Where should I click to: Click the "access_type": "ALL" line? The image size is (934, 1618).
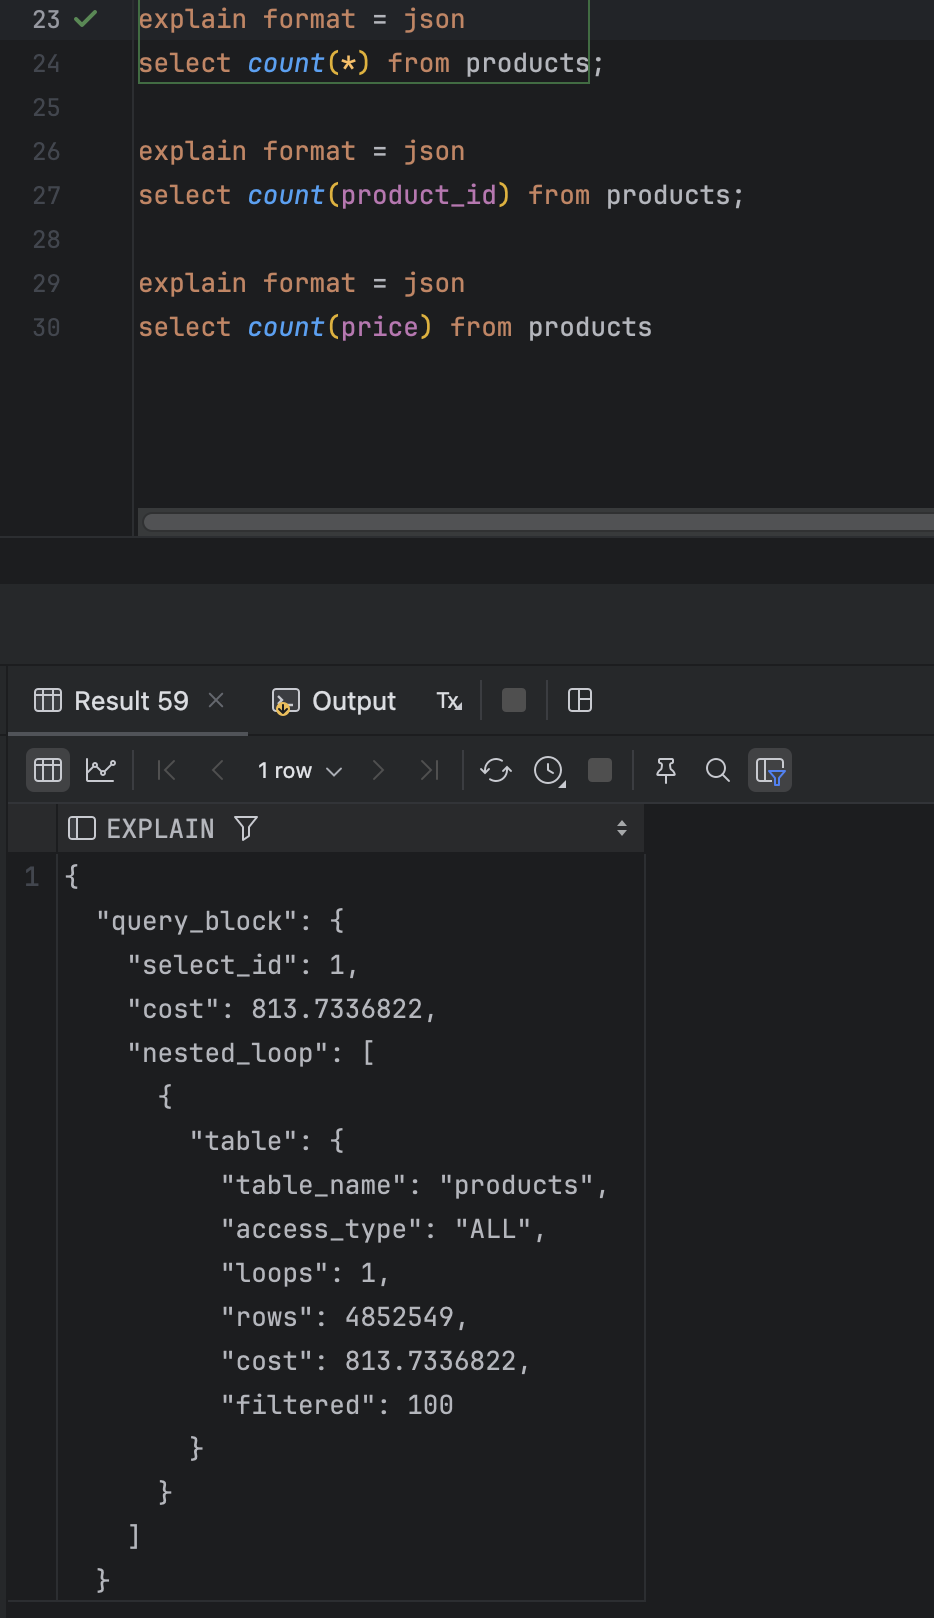click(x=383, y=1229)
